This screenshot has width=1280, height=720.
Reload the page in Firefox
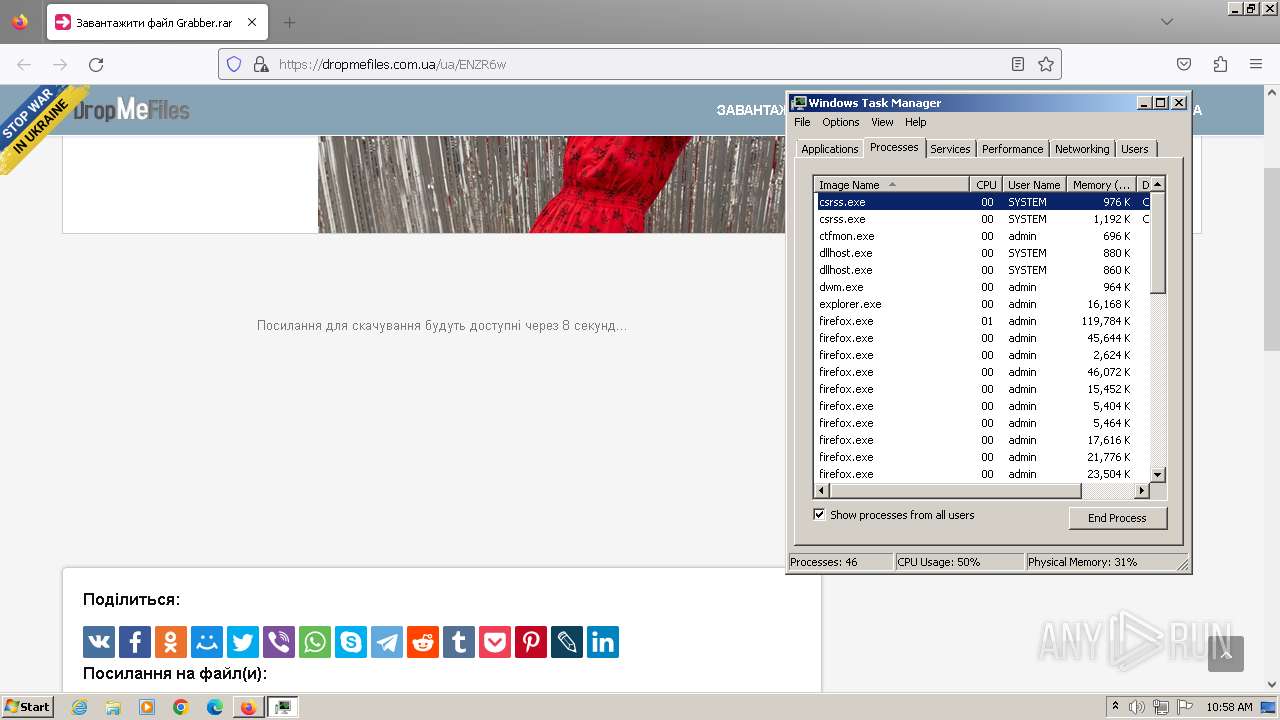pos(96,64)
